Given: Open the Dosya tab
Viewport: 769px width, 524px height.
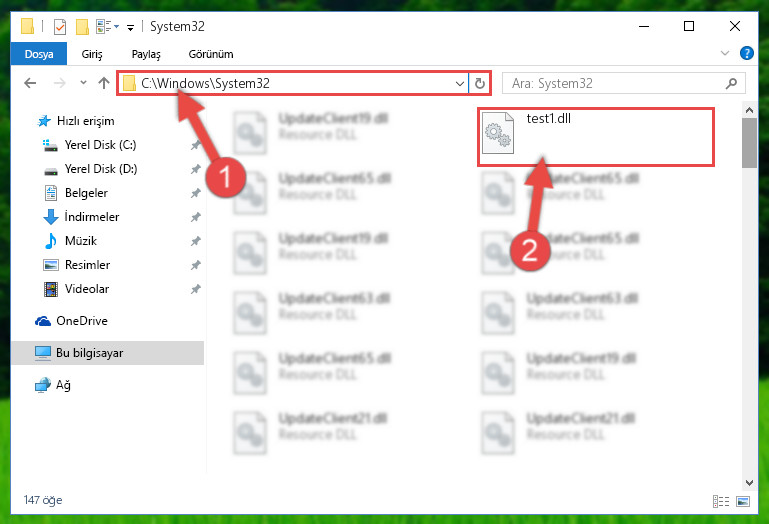Looking at the screenshot, I should point(39,54).
